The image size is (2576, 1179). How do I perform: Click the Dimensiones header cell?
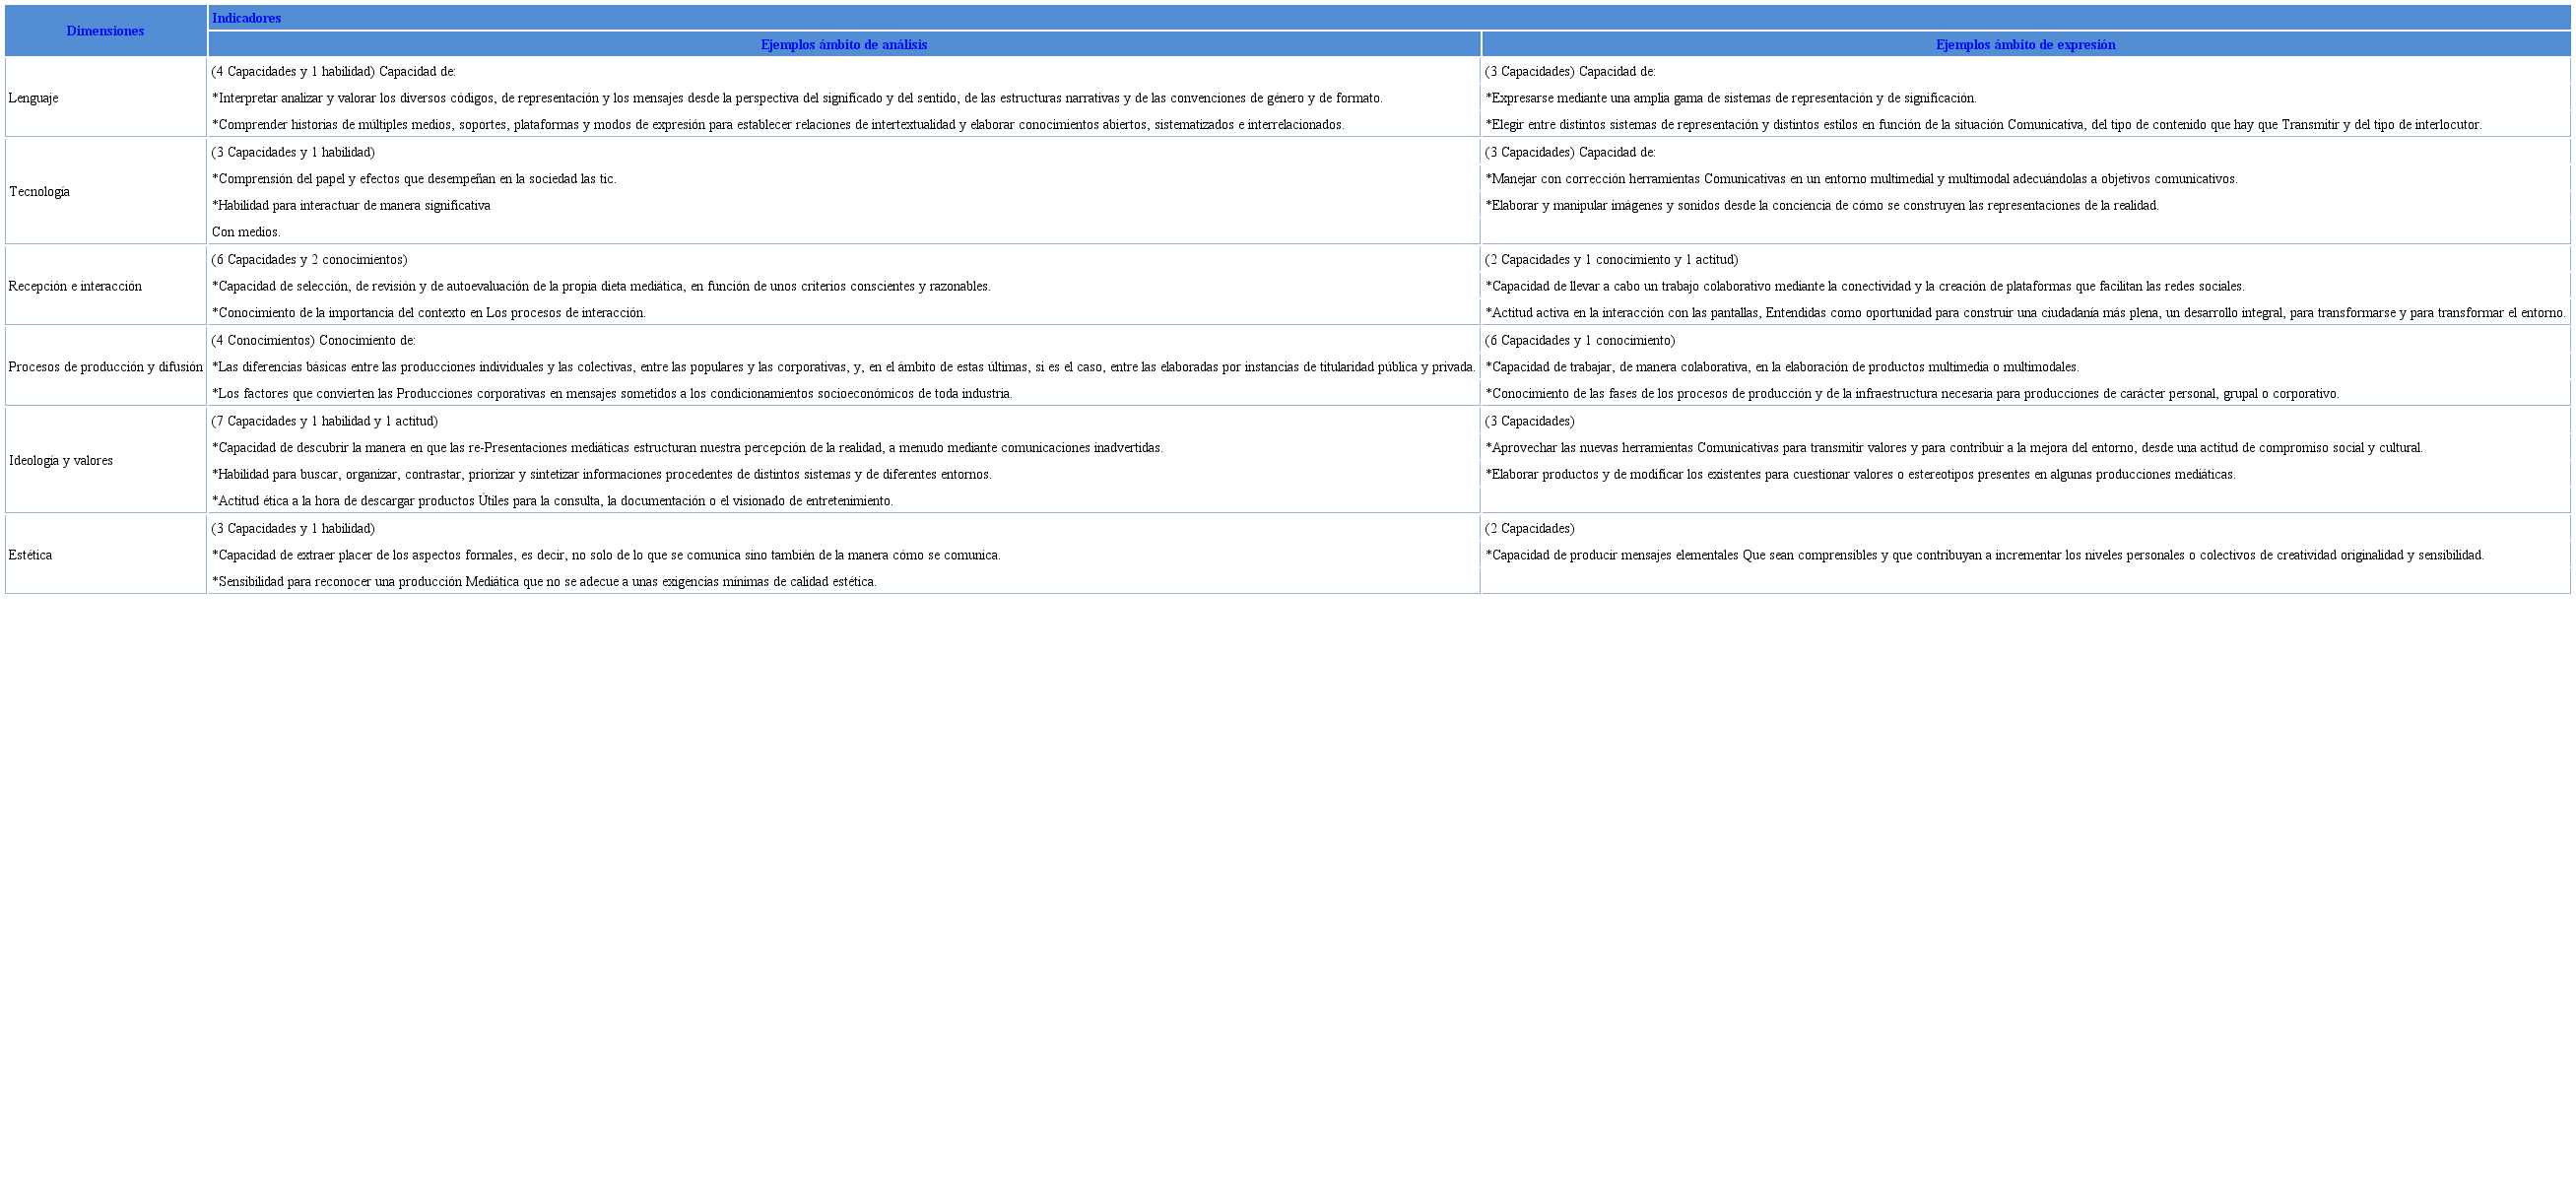coord(105,31)
